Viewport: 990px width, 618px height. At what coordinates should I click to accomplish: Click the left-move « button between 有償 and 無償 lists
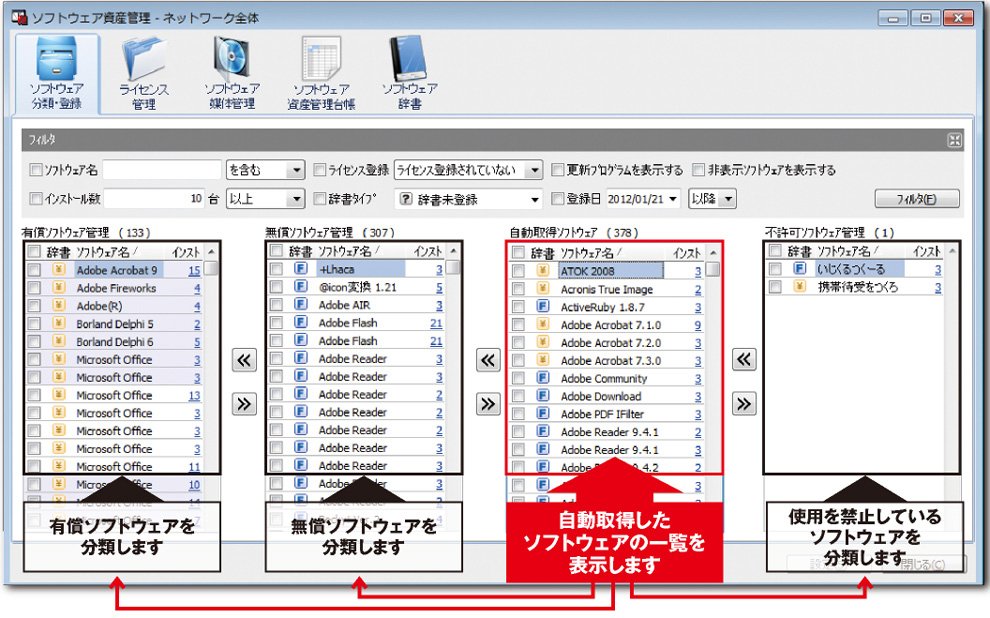(x=244, y=360)
